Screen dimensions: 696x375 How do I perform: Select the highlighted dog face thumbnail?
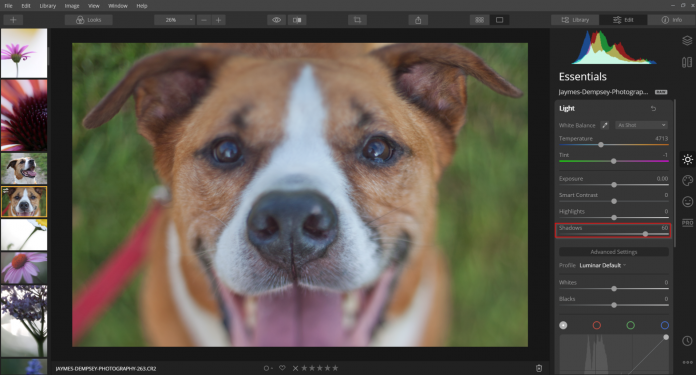[24, 201]
